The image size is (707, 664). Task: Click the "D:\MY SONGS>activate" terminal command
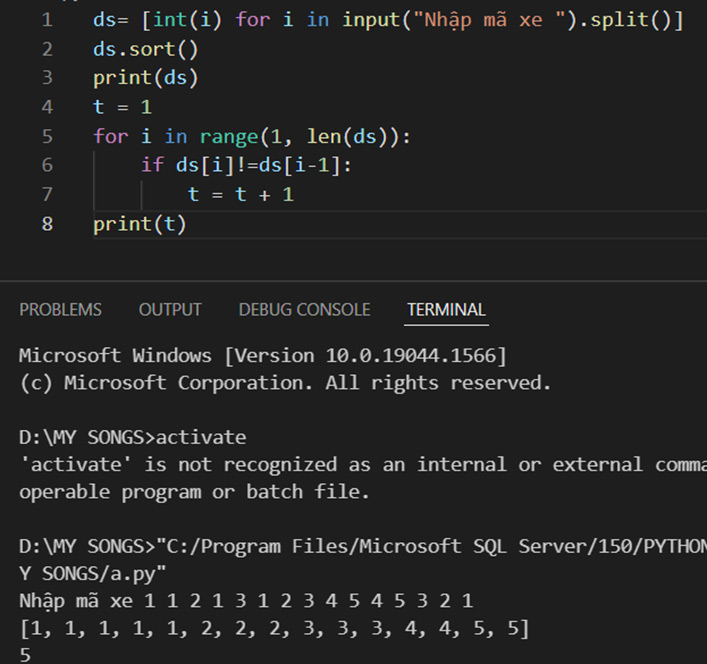point(132,438)
